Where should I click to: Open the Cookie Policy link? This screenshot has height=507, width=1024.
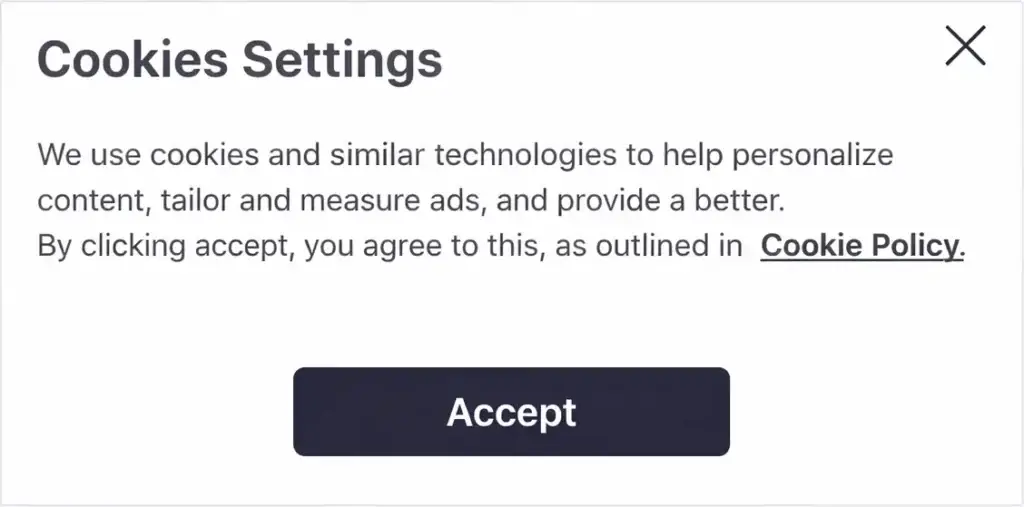[861, 245]
